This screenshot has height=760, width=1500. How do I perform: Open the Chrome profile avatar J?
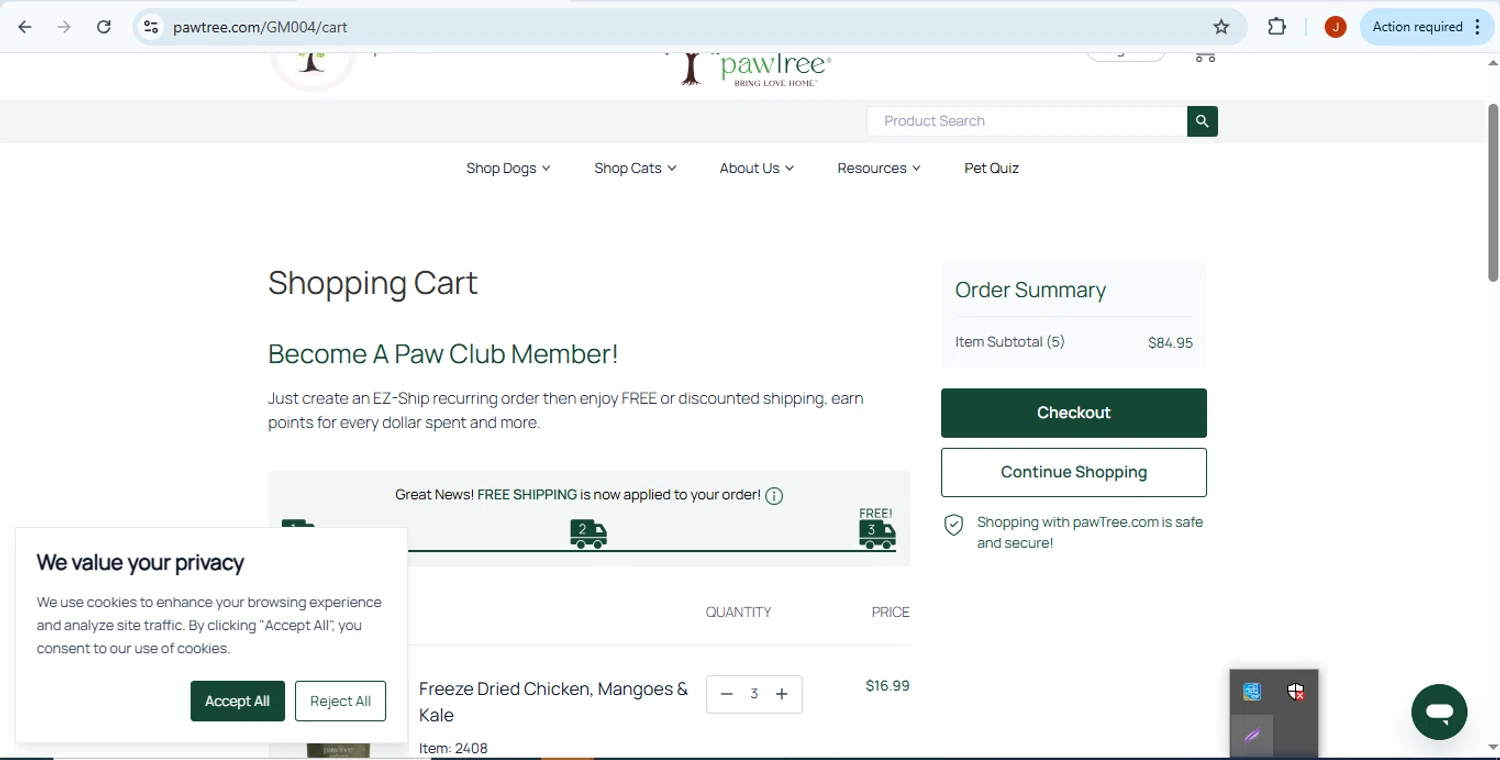(x=1335, y=27)
